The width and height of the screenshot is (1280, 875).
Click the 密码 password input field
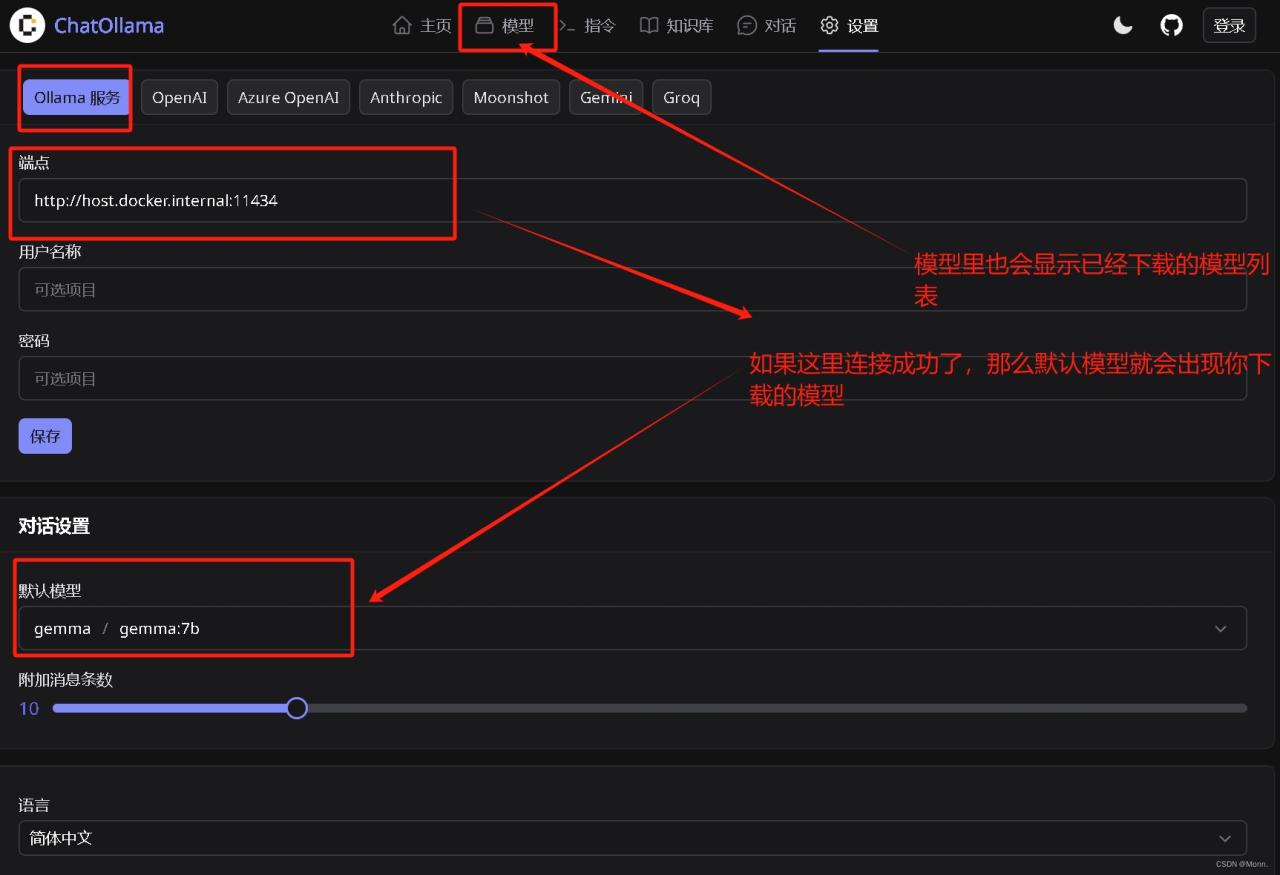(633, 378)
